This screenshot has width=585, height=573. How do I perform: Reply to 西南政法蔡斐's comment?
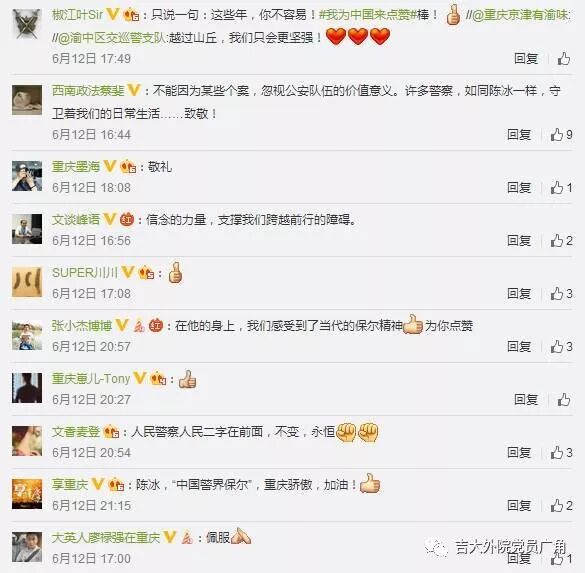point(519,135)
